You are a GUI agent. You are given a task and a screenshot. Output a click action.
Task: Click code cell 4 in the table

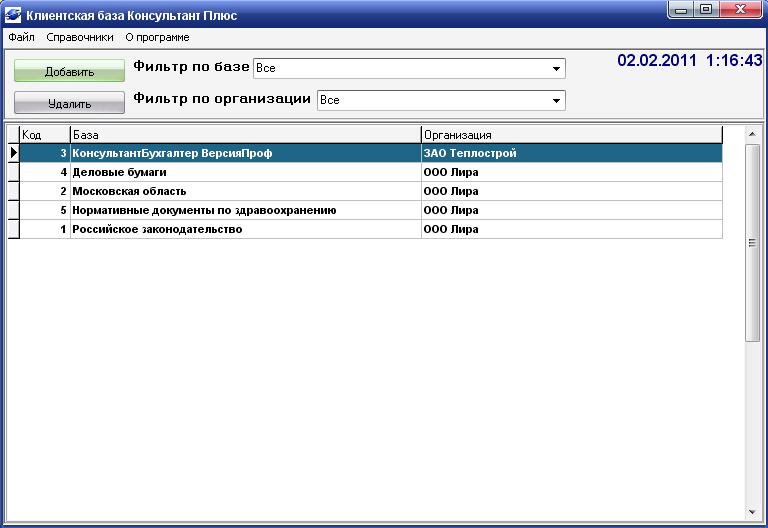point(45,172)
